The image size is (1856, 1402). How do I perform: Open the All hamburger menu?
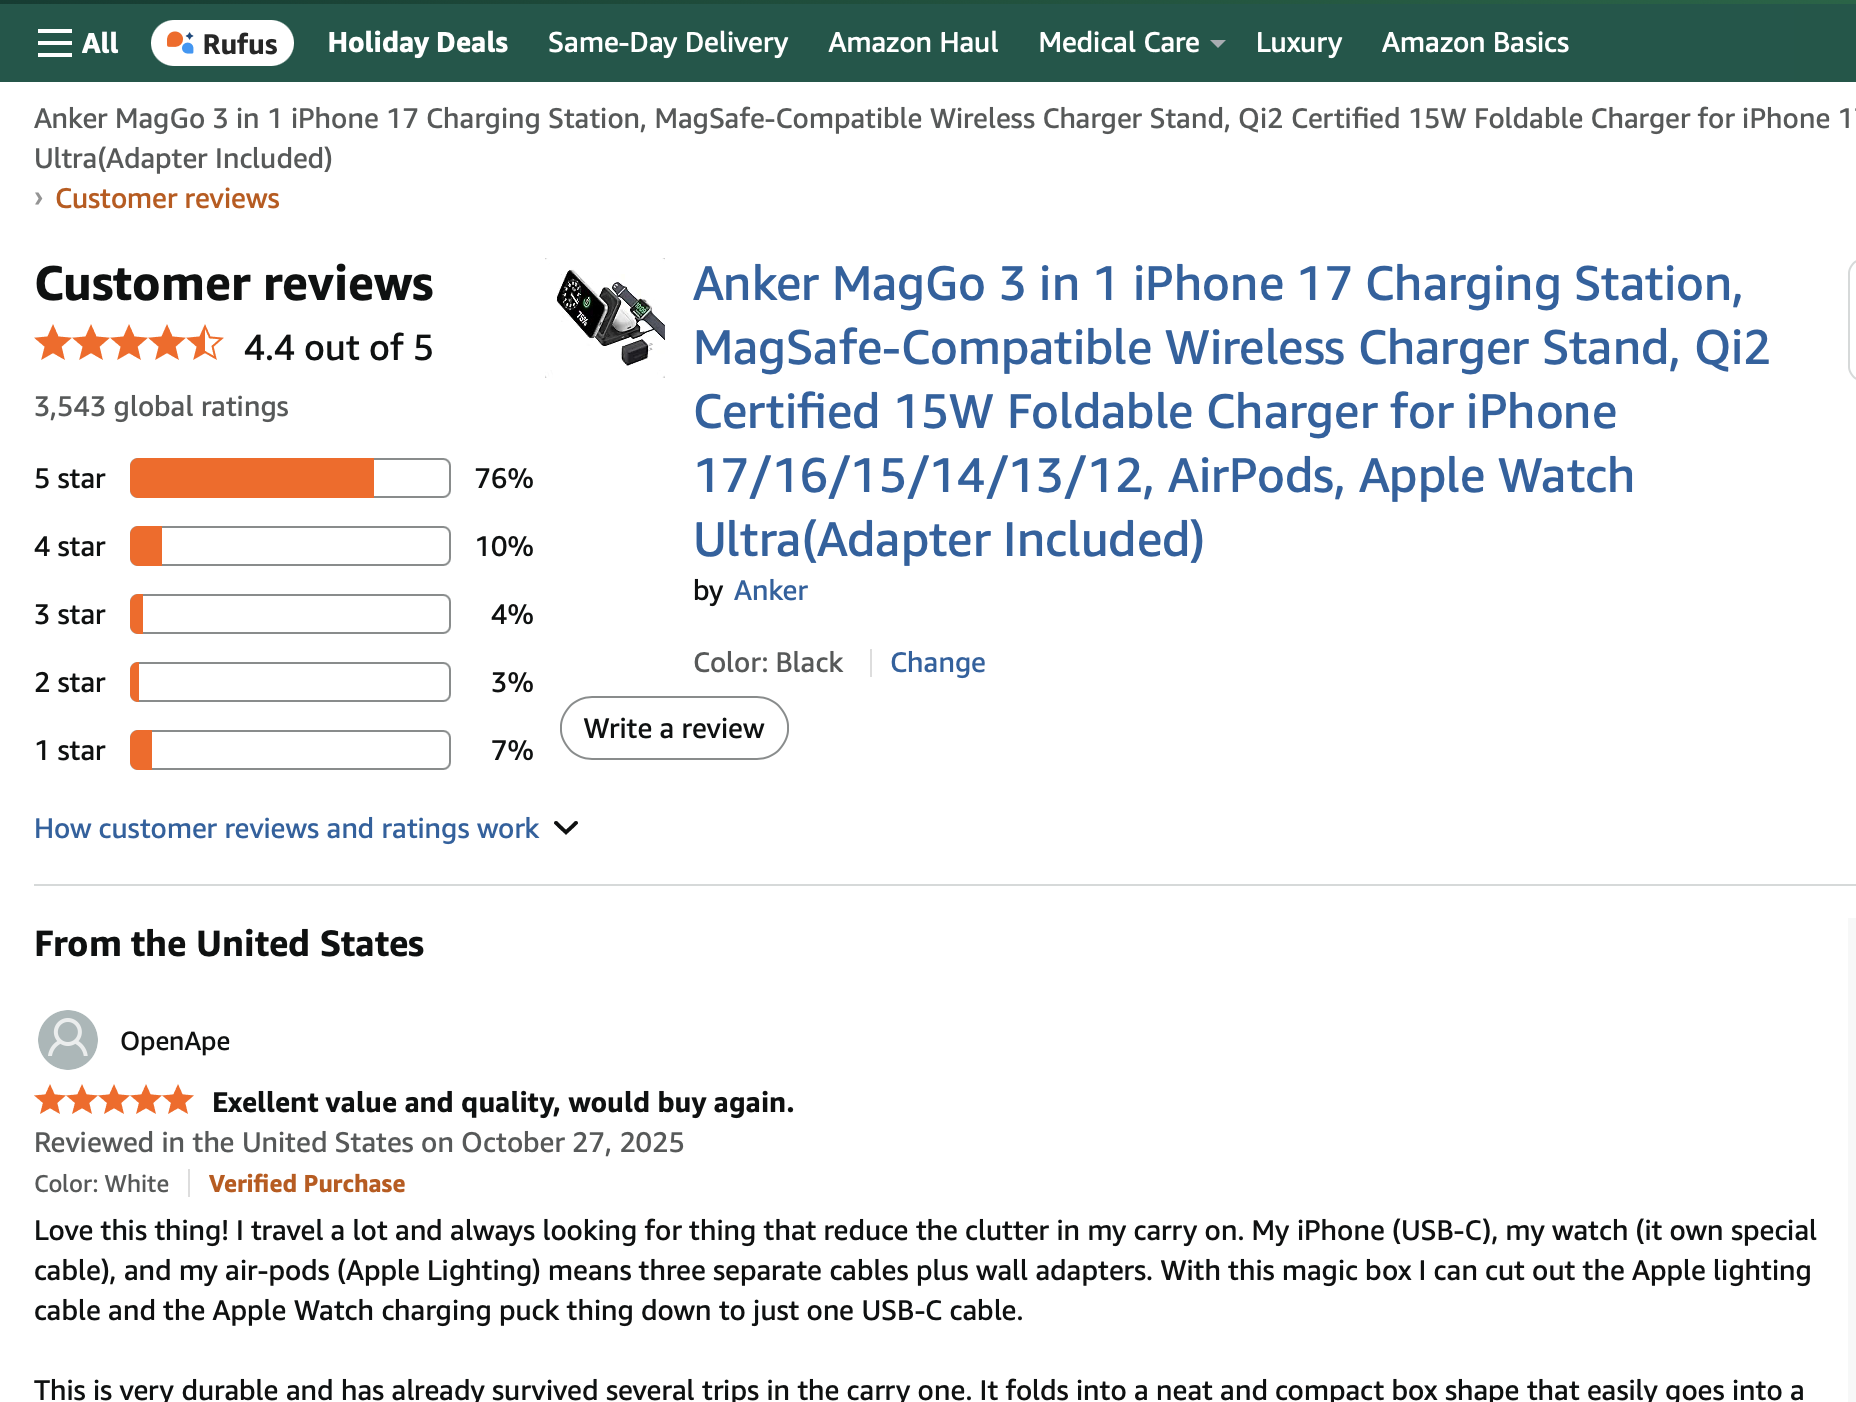click(x=77, y=43)
